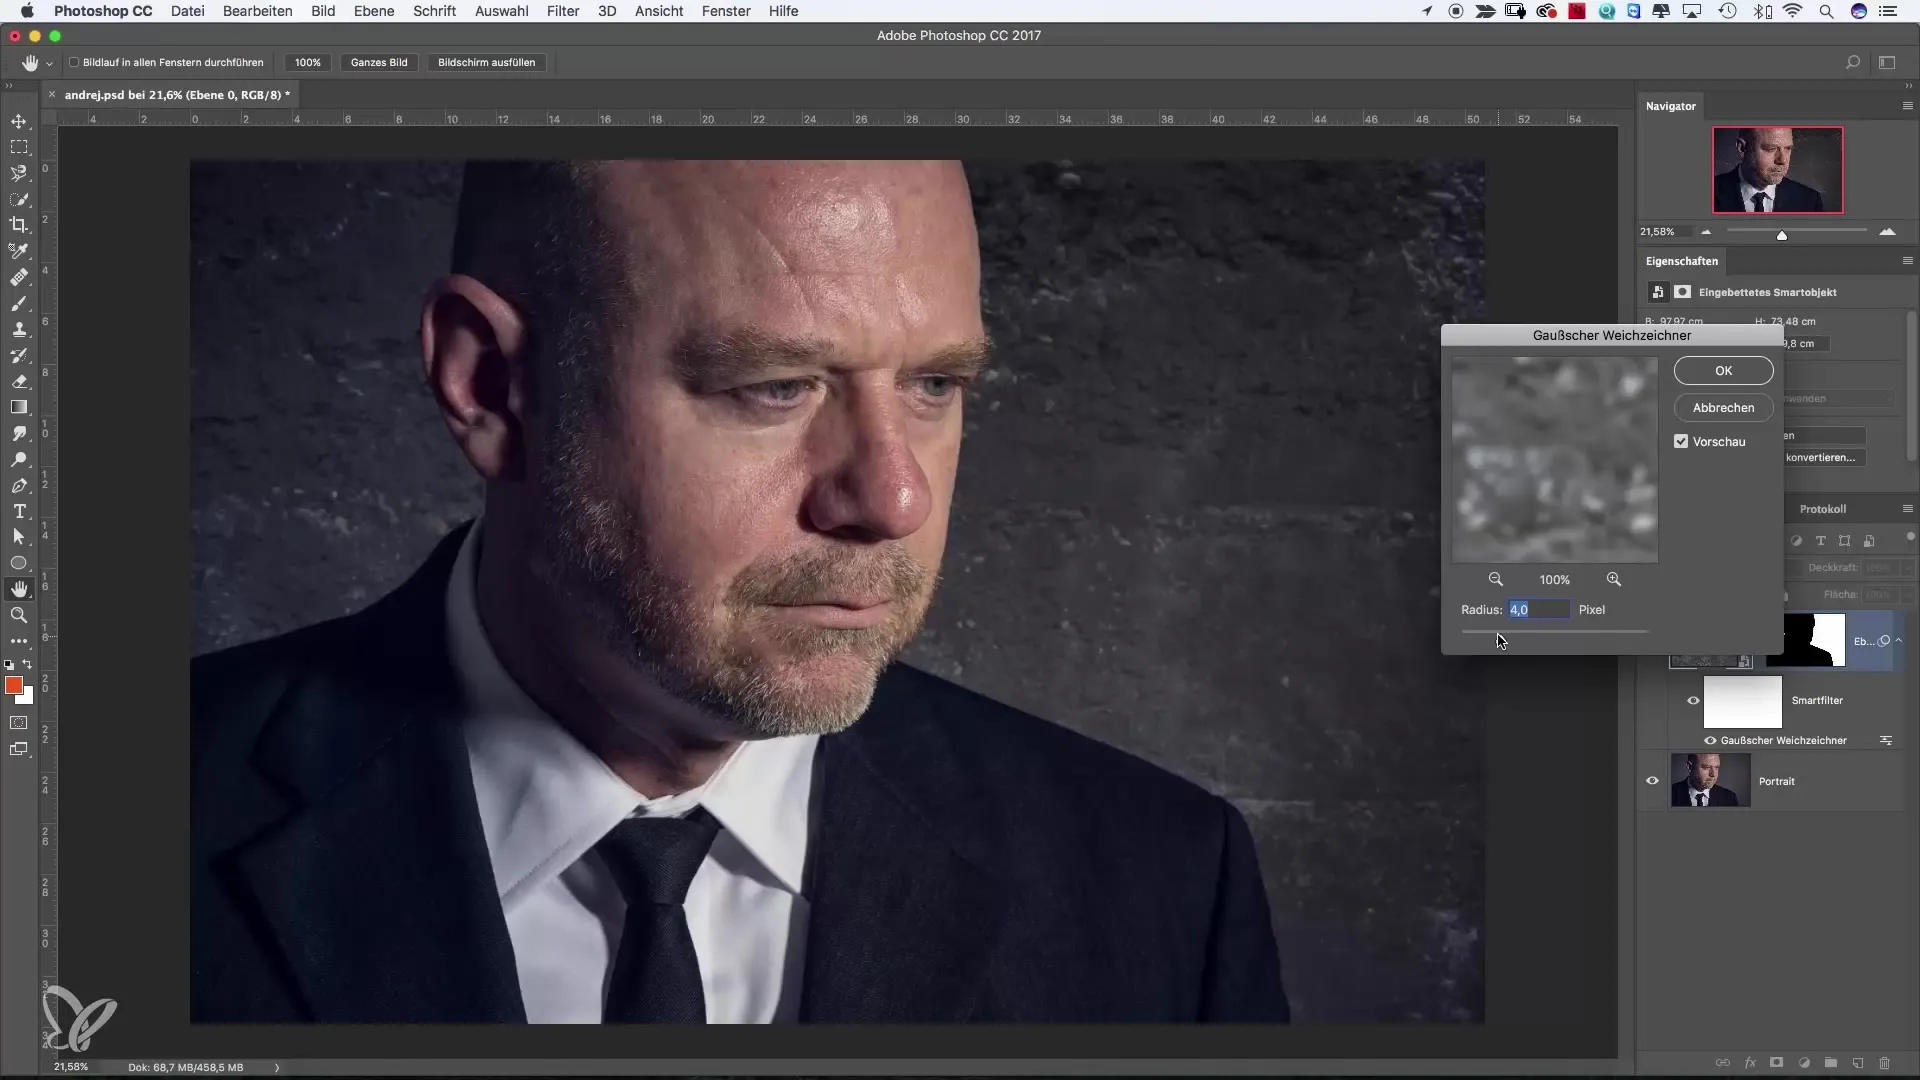Click Bildschirm ausfüllen button
Image resolution: width=1920 pixels, height=1080 pixels.
pyautogui.click(x=487, y=62)
